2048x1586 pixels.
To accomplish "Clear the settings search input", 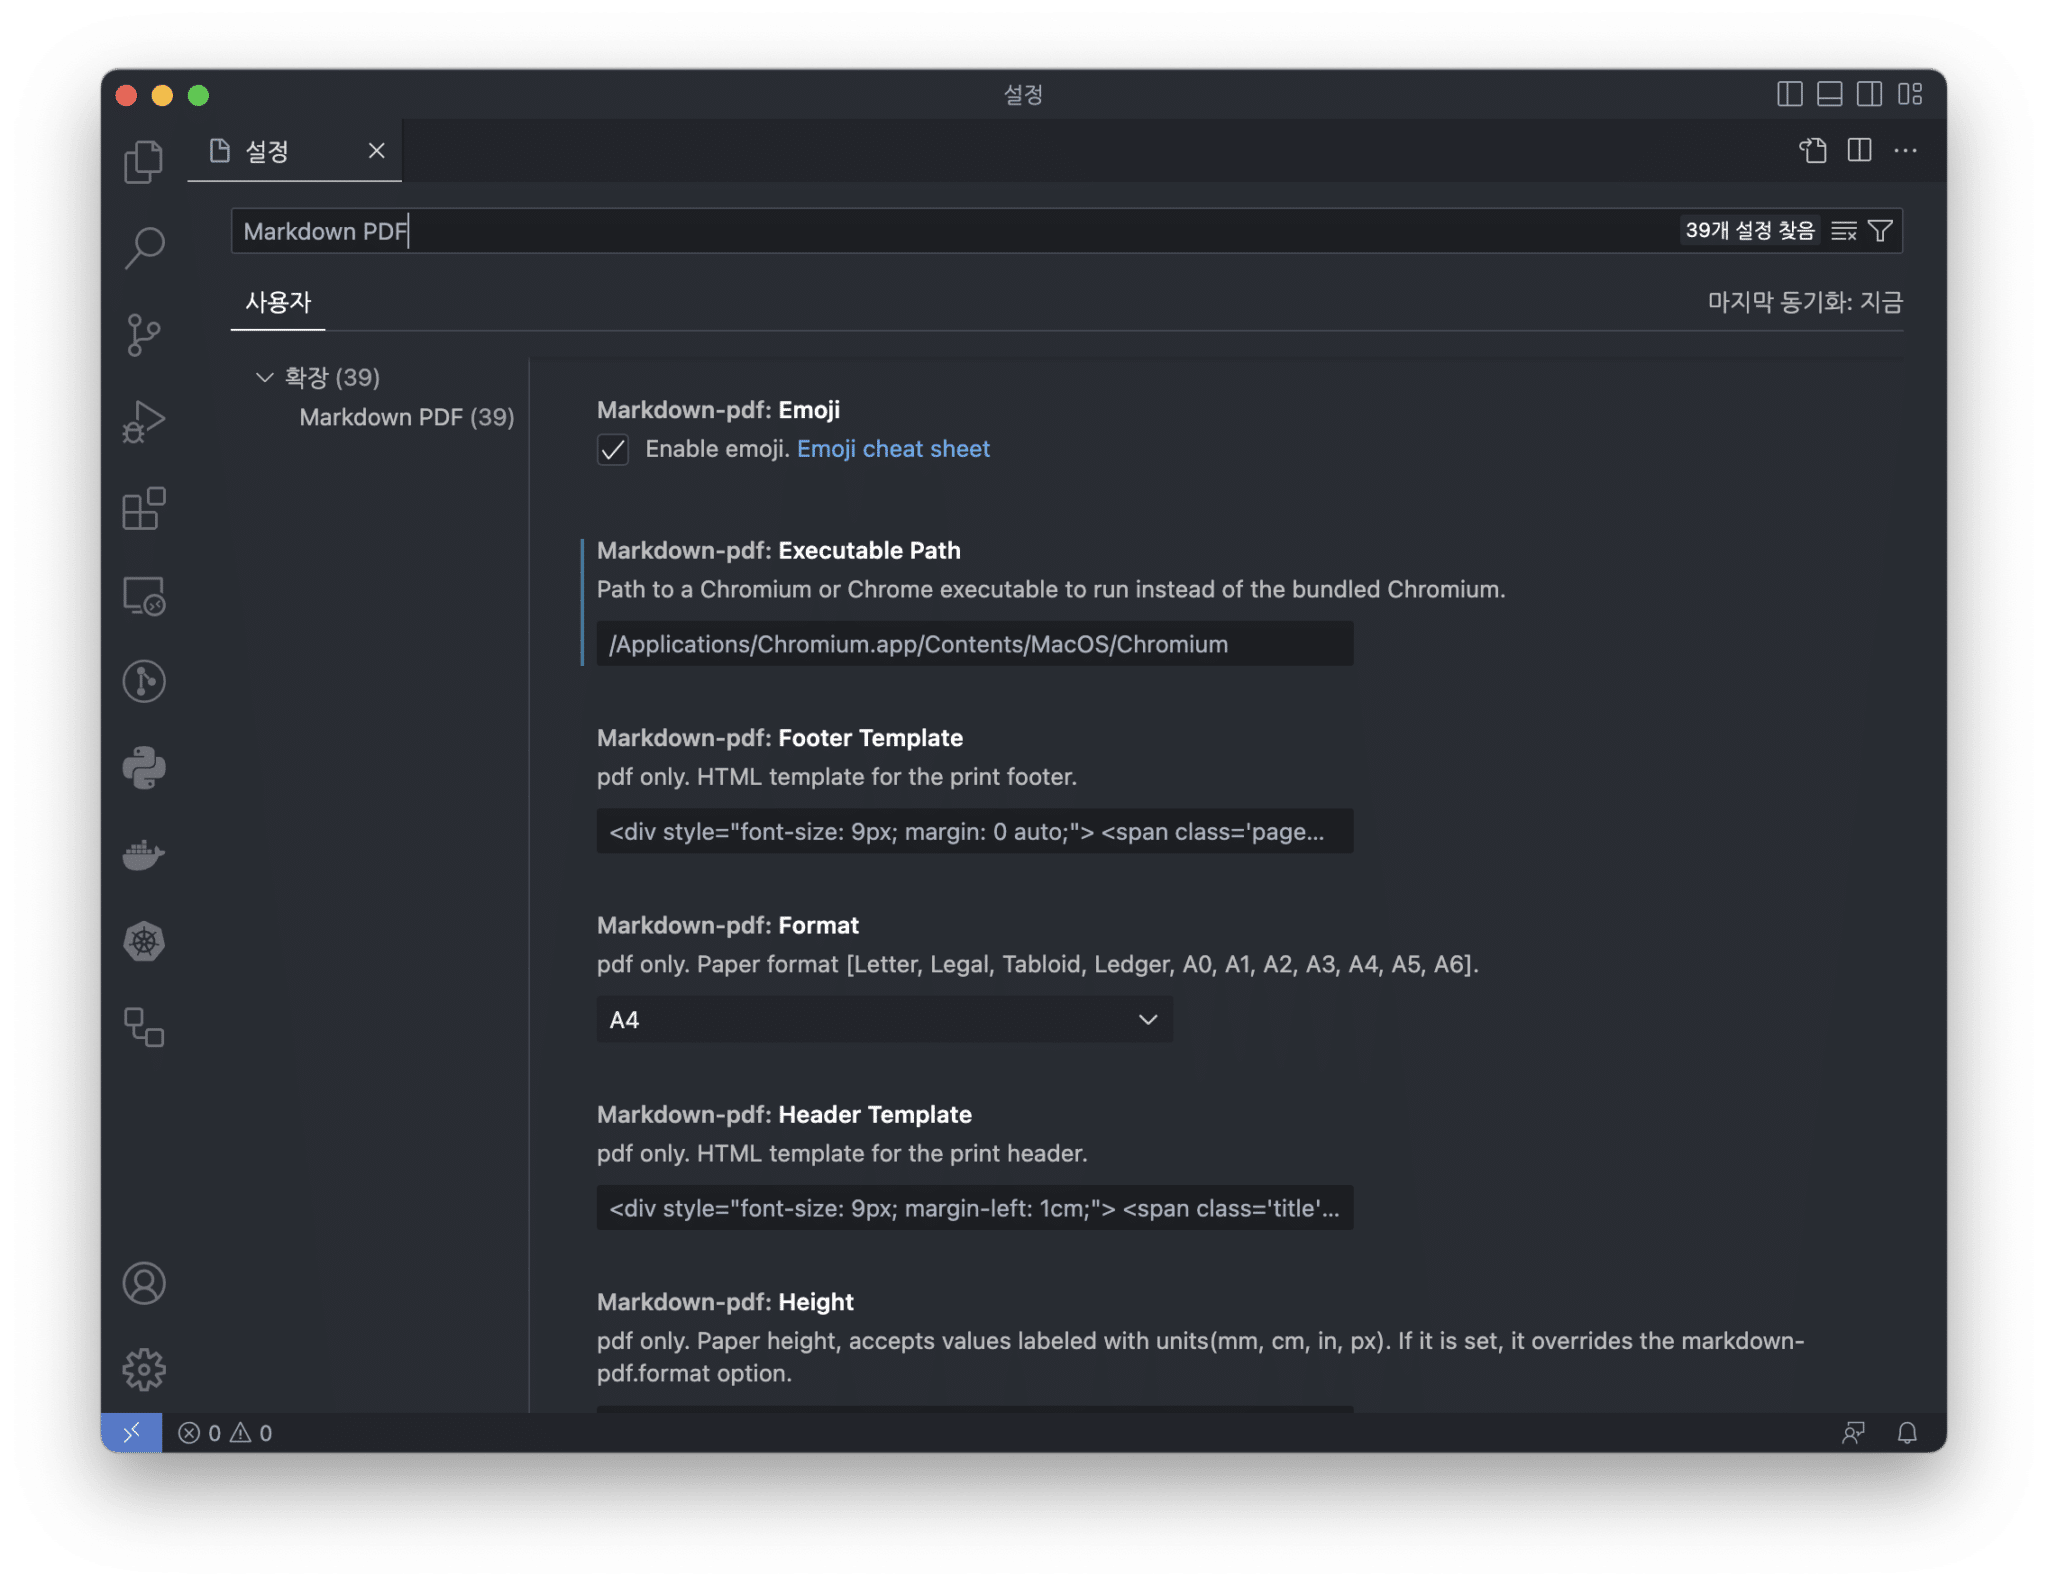I will coord(1843,231).
